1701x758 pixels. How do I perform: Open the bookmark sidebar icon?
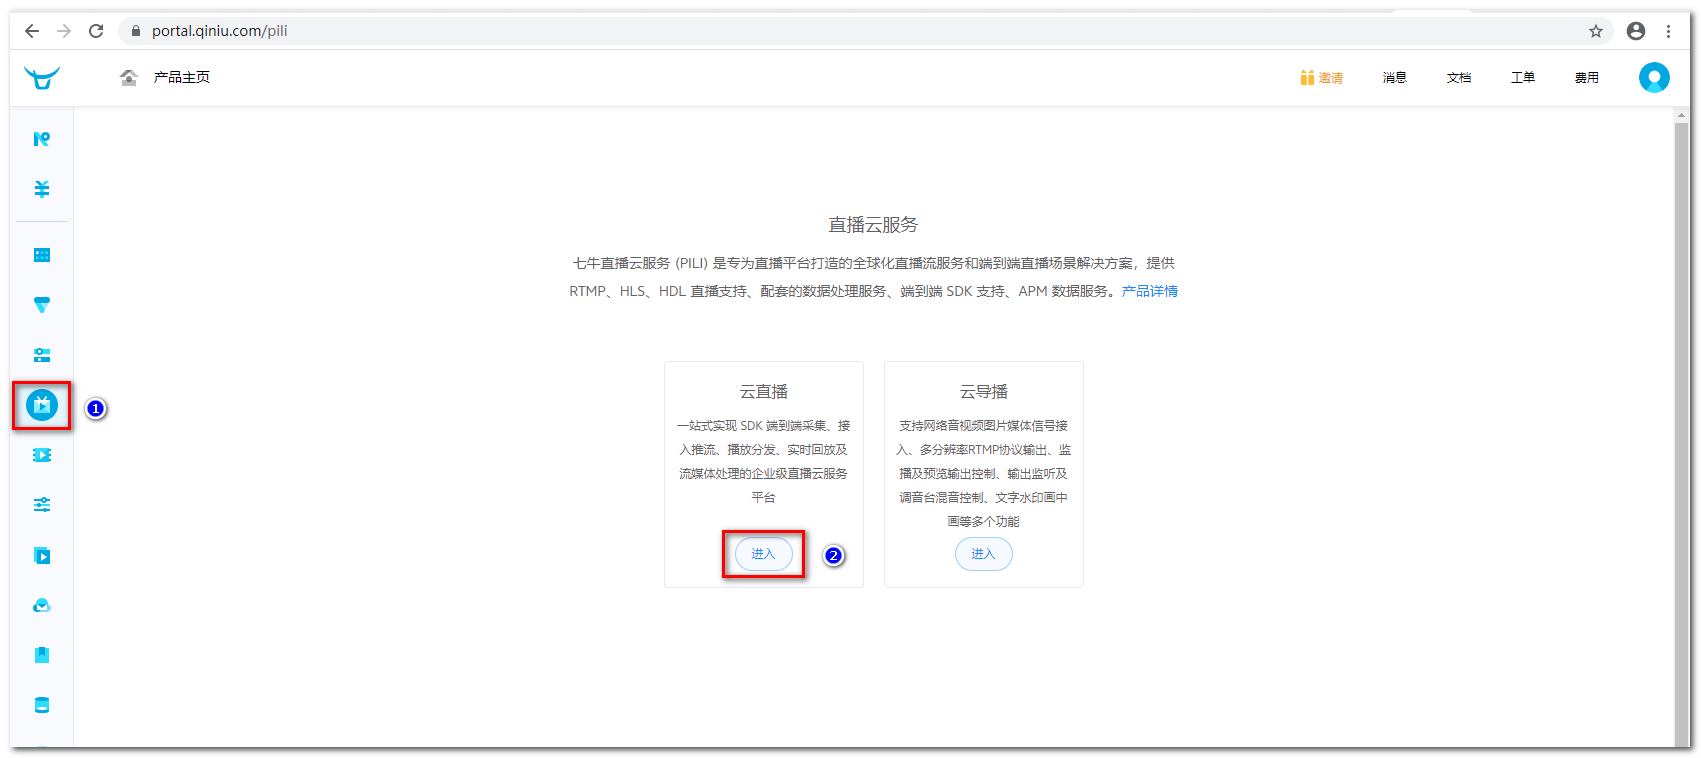[42, 655]
